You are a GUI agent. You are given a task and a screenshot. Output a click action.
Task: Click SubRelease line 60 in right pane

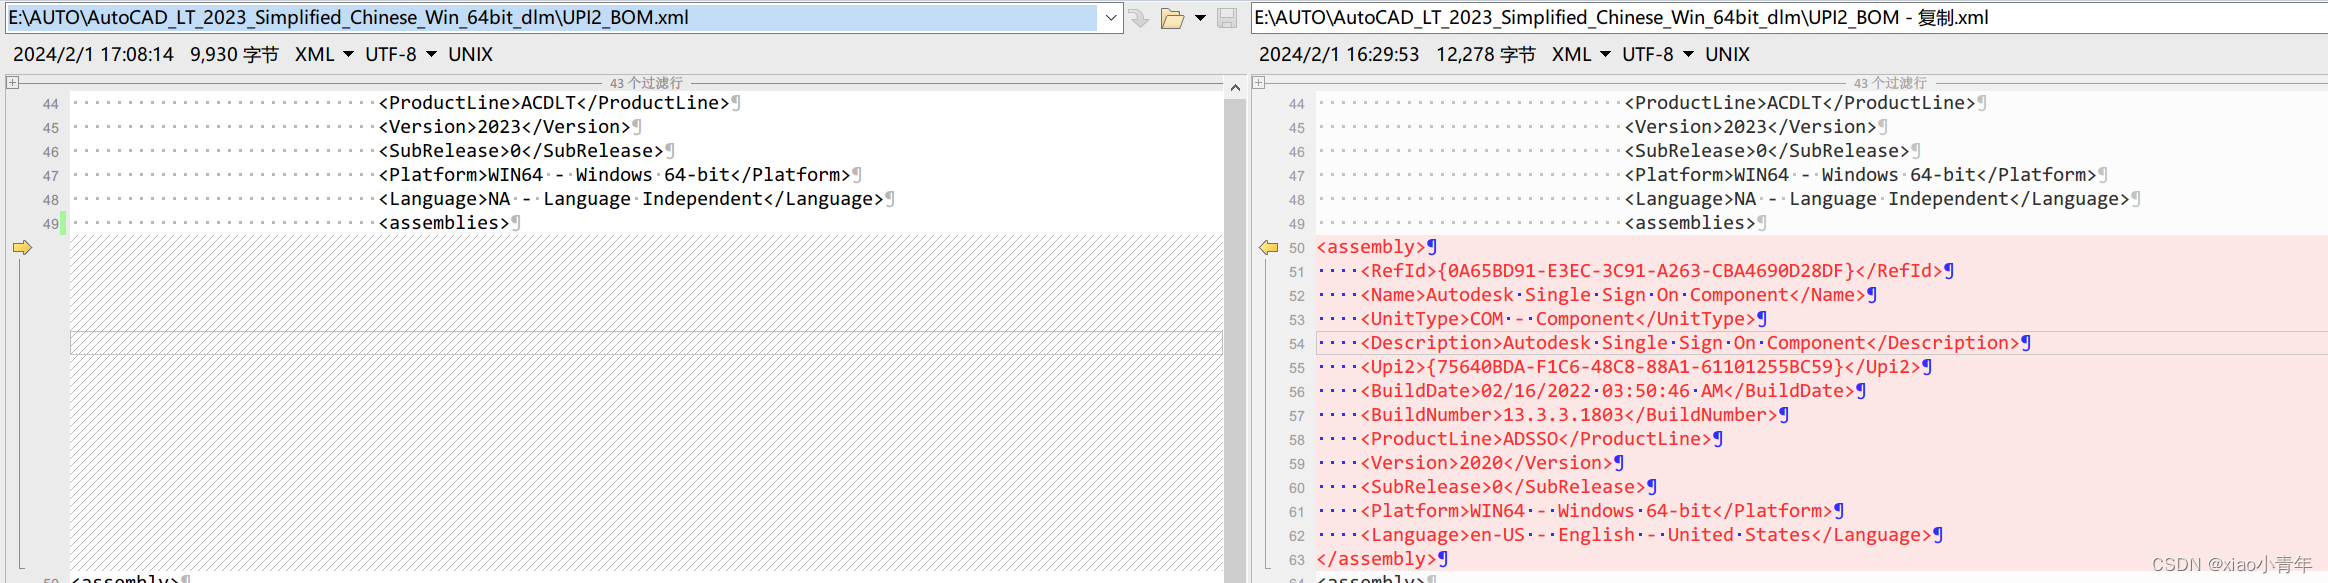pos(1503,487)
